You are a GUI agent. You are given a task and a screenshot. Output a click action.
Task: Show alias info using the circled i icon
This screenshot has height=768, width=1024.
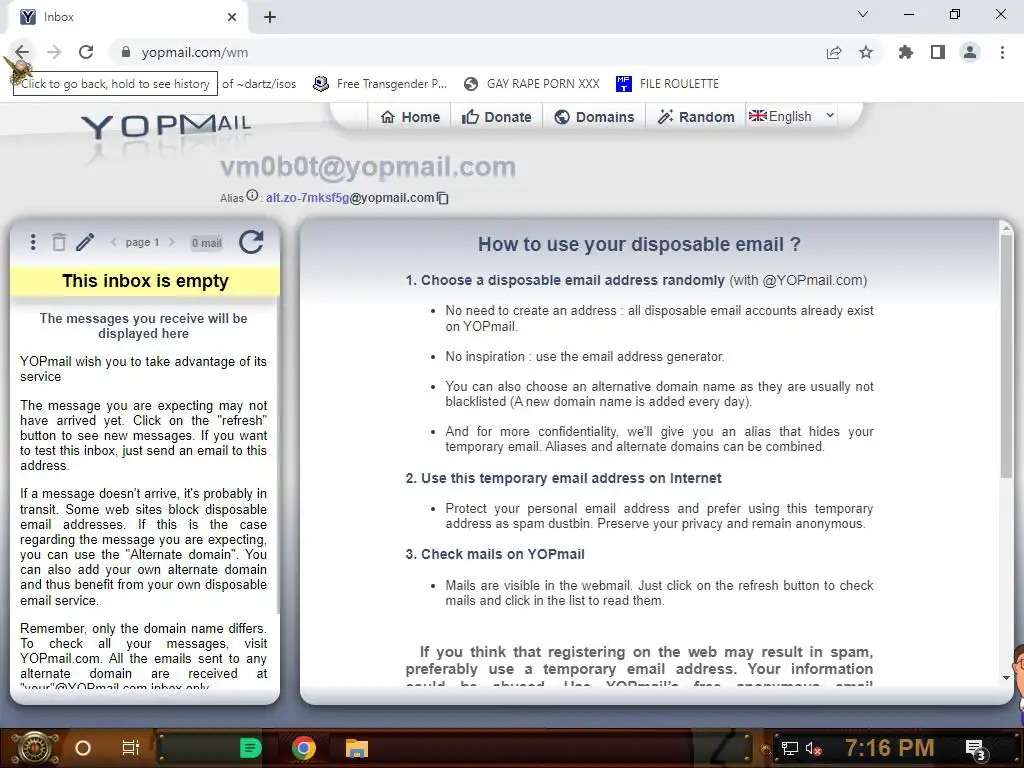click(x=252, y=195)
